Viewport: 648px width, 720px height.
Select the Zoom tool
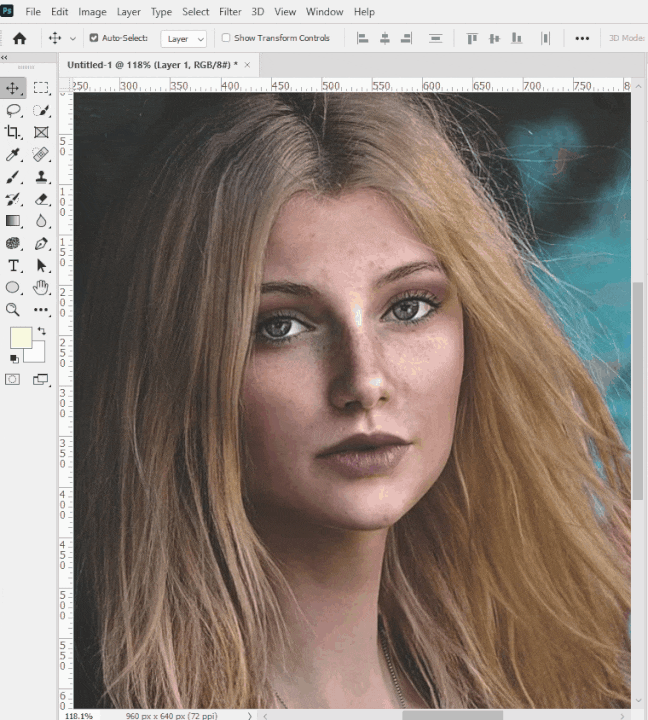(x=13, y=310)
